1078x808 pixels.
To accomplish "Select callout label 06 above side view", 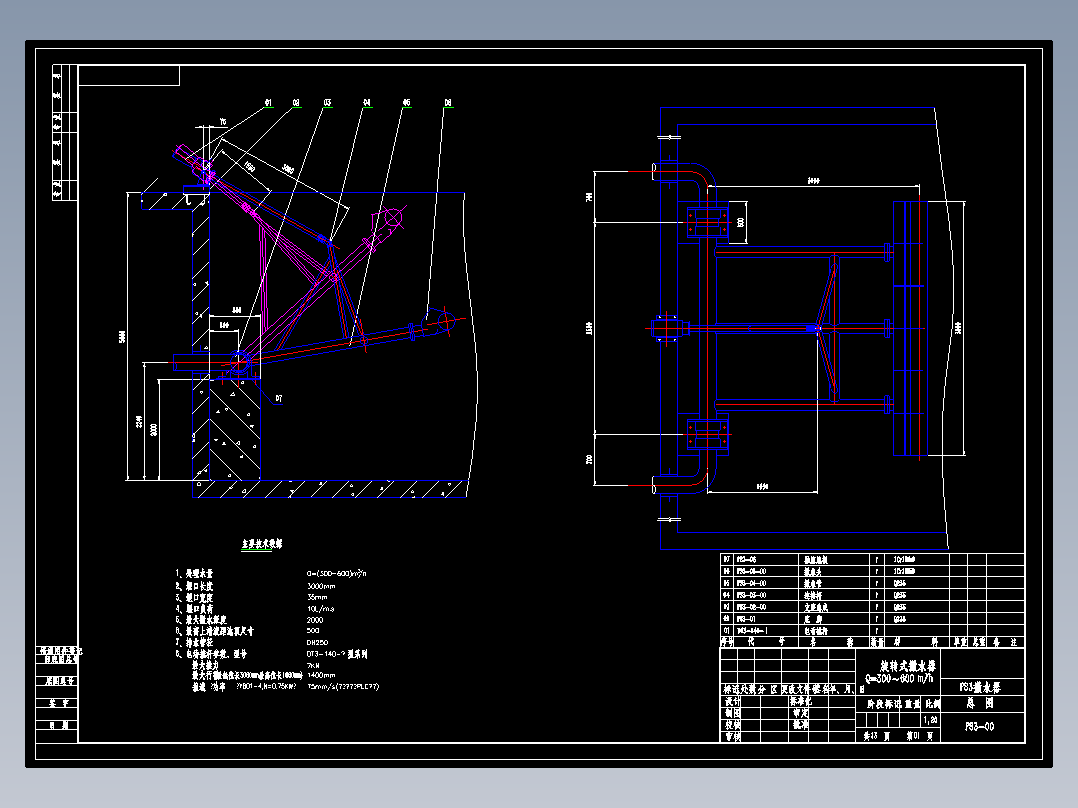I will [448, 103].
